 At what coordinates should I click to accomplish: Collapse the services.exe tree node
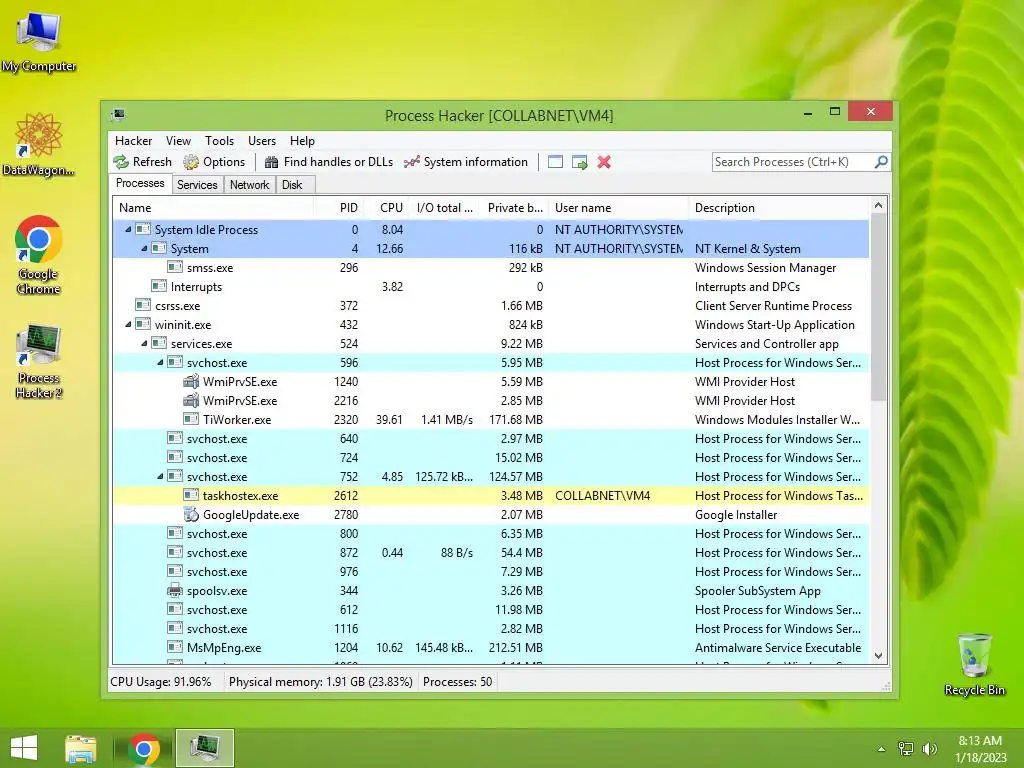tap(144, 344)
